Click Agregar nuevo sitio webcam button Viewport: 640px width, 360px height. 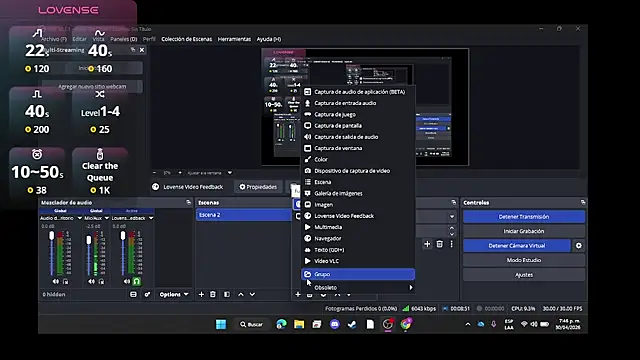pos(92,87)
